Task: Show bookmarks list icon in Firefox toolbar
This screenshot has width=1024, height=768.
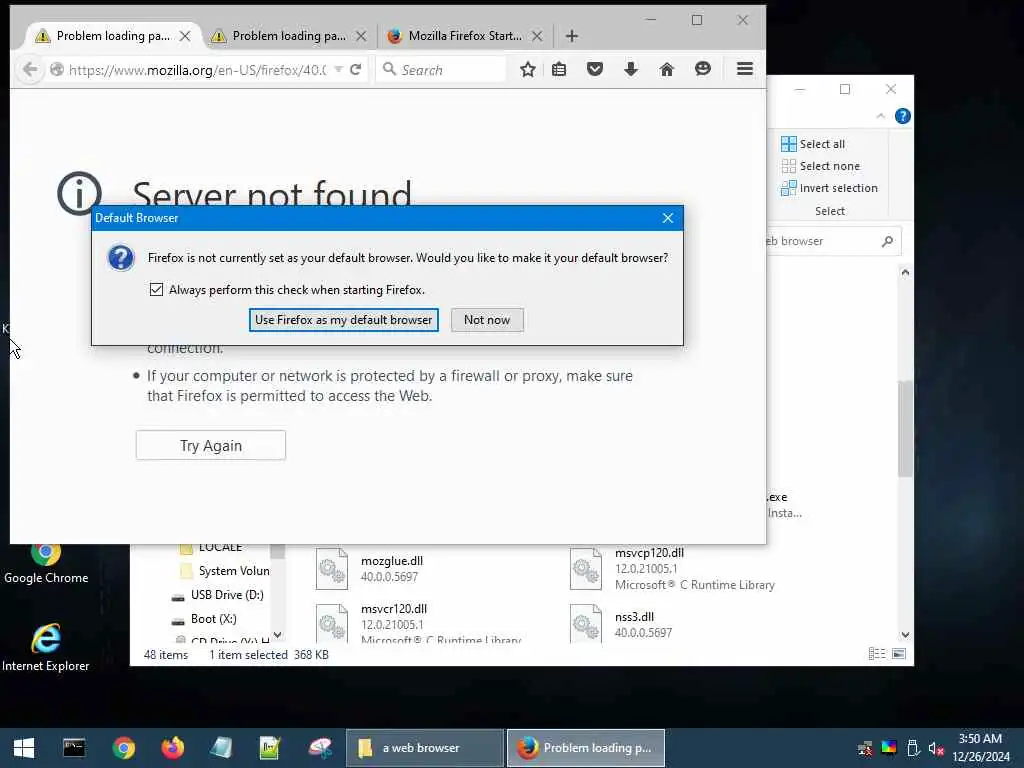Action: click(x=559, y=69)
